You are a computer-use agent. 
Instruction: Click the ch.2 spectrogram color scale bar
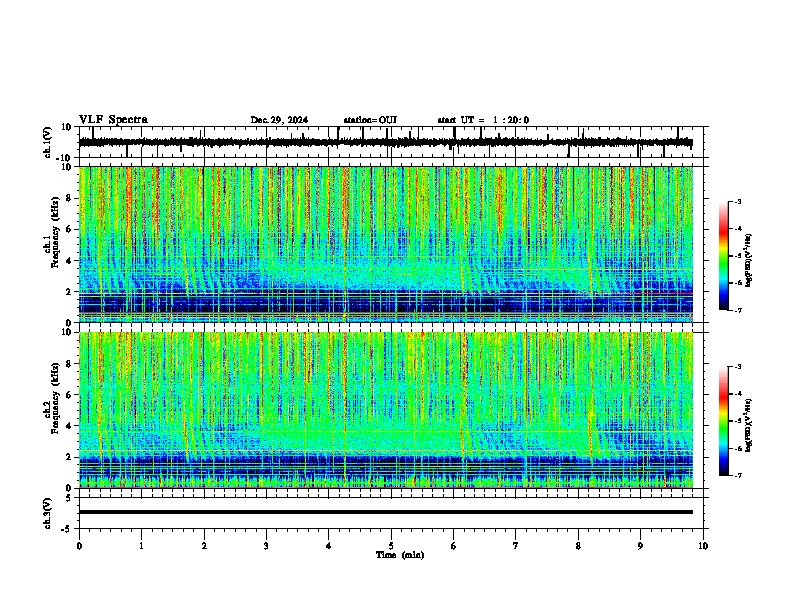724,421
